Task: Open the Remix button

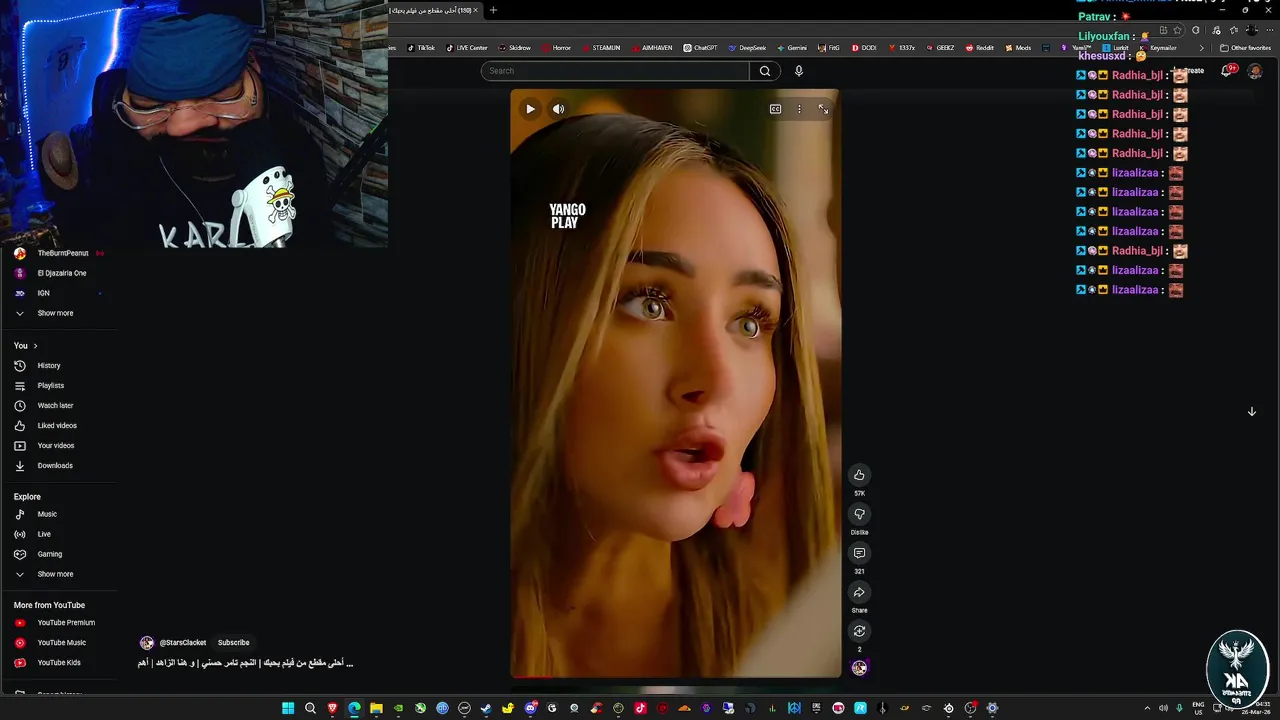Action: click(x=859, y=631)
